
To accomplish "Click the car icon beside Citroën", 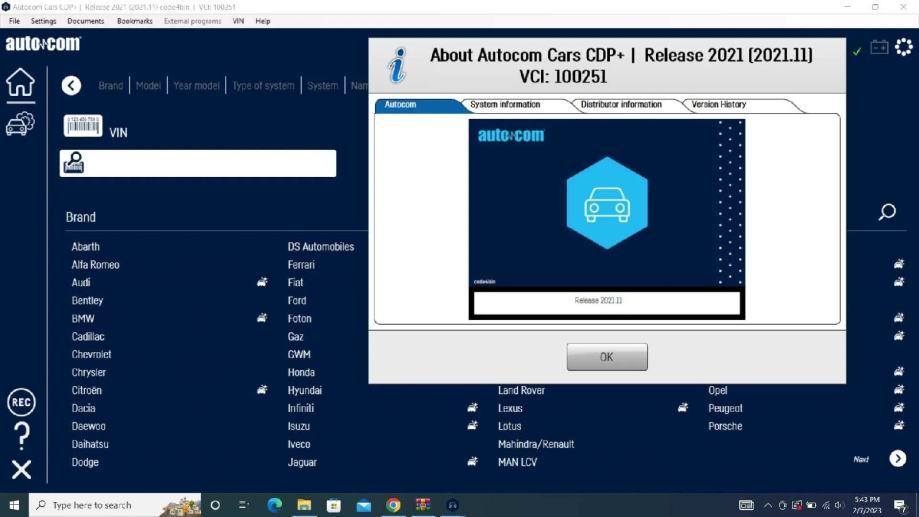I will (262, 389).
